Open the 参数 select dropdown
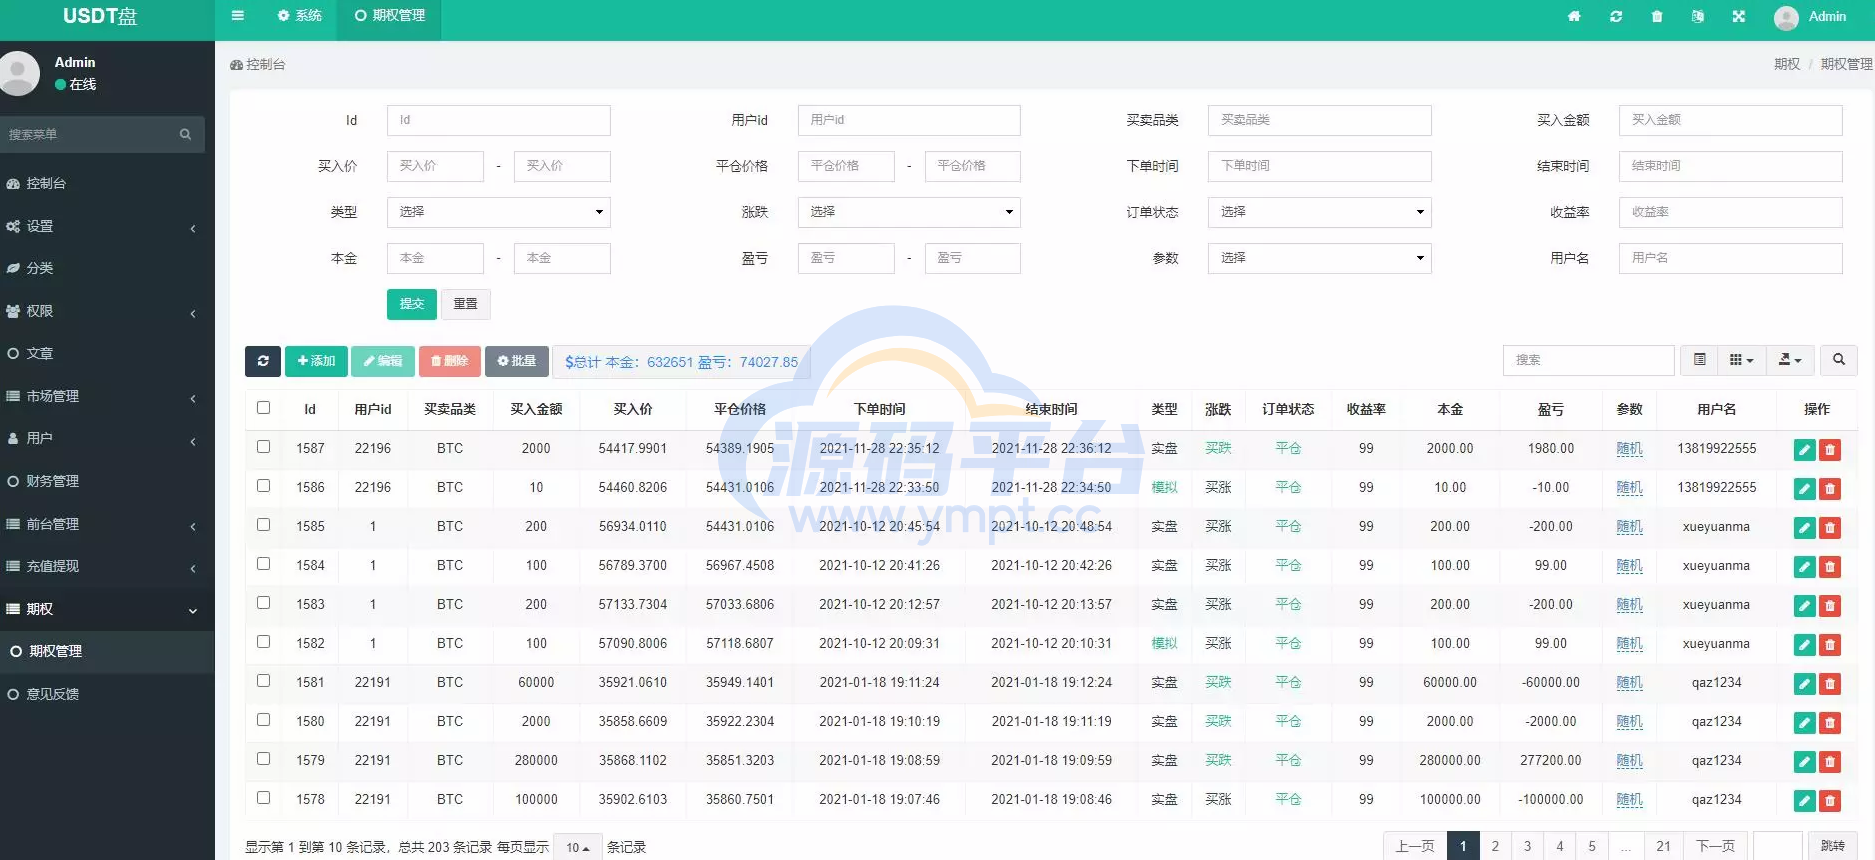 tap(1319, 258)
